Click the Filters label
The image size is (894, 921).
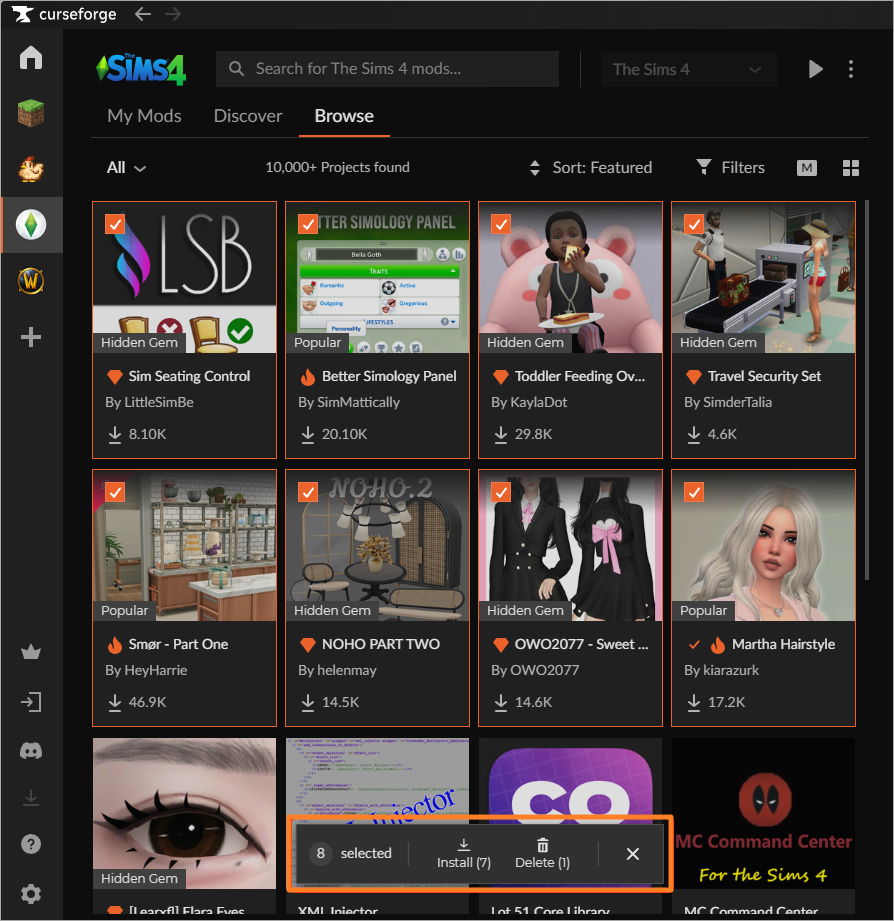[743, 167]
